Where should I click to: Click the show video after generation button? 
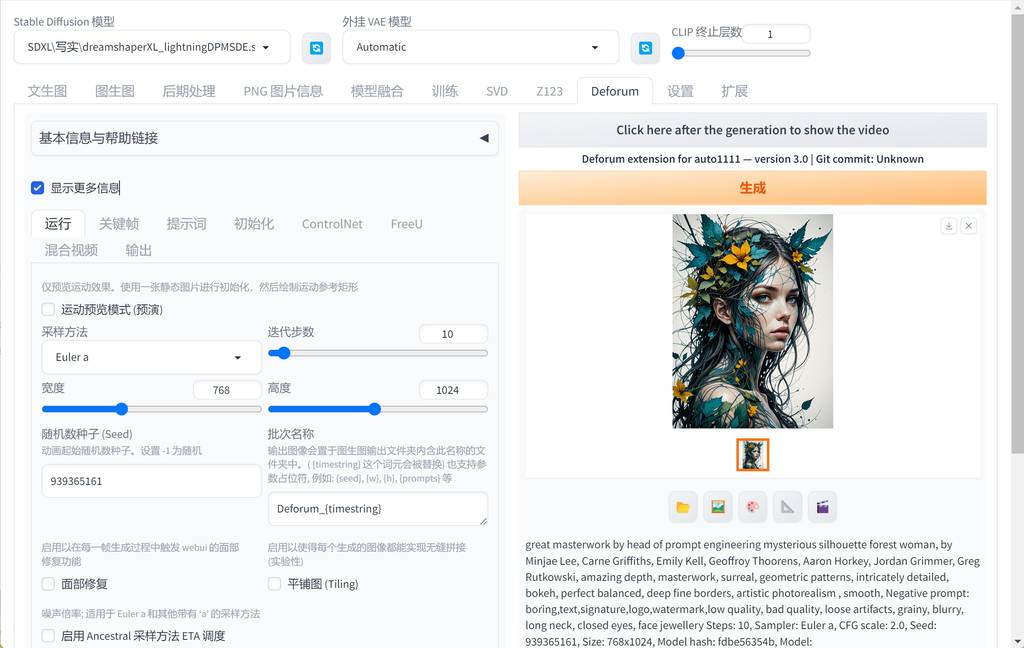coord(752,130)
